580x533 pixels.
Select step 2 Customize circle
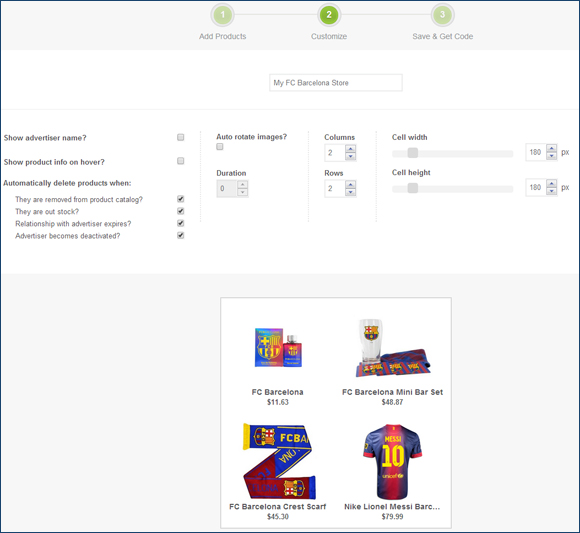click(329, 15)
